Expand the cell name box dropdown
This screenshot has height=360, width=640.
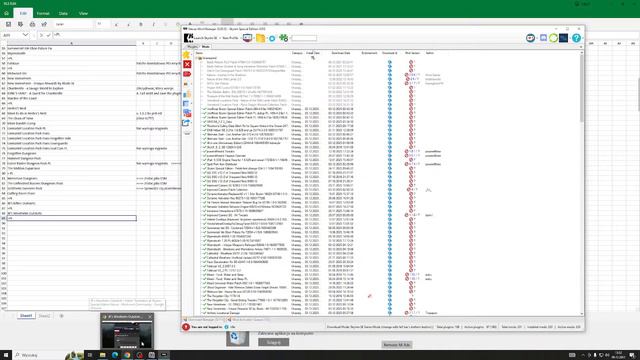pyautogui.click(x=25, y=35)
